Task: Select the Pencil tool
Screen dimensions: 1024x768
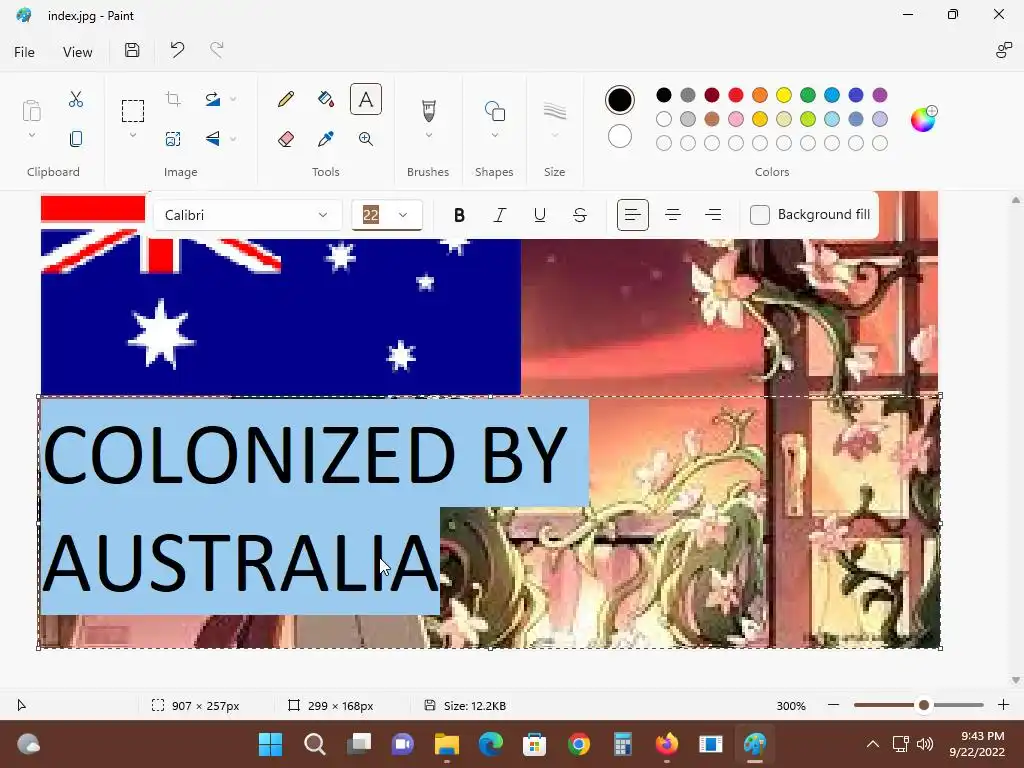Action: (285, 99)
